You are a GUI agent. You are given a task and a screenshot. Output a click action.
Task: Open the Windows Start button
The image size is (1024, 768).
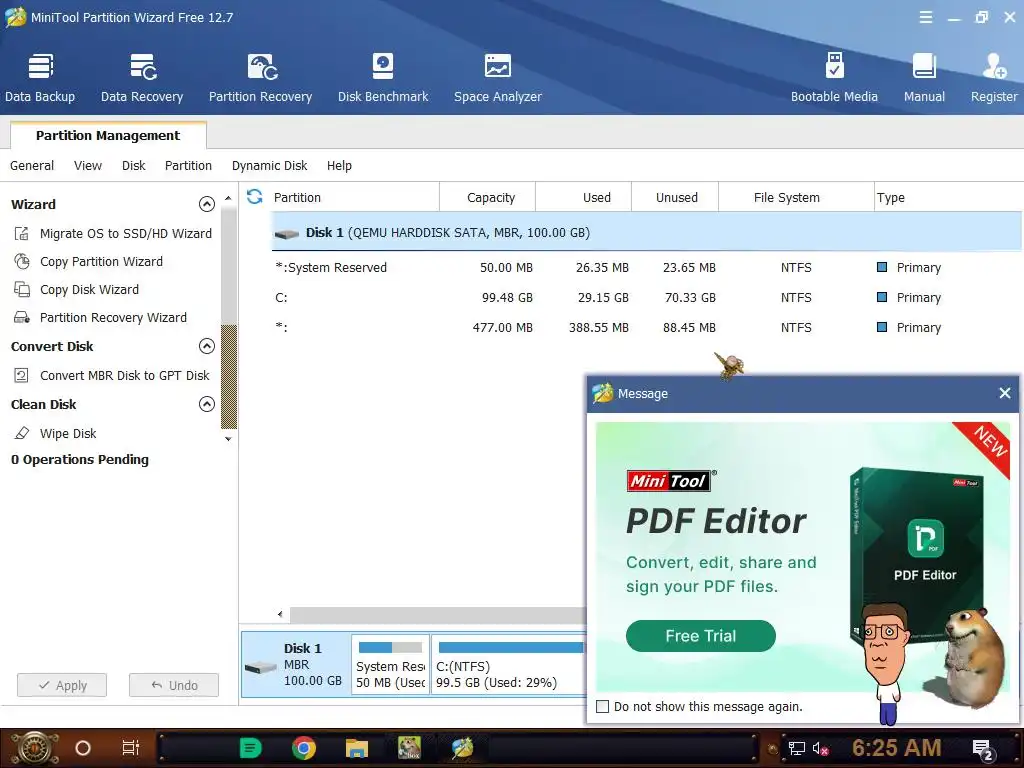pos(35,748)
